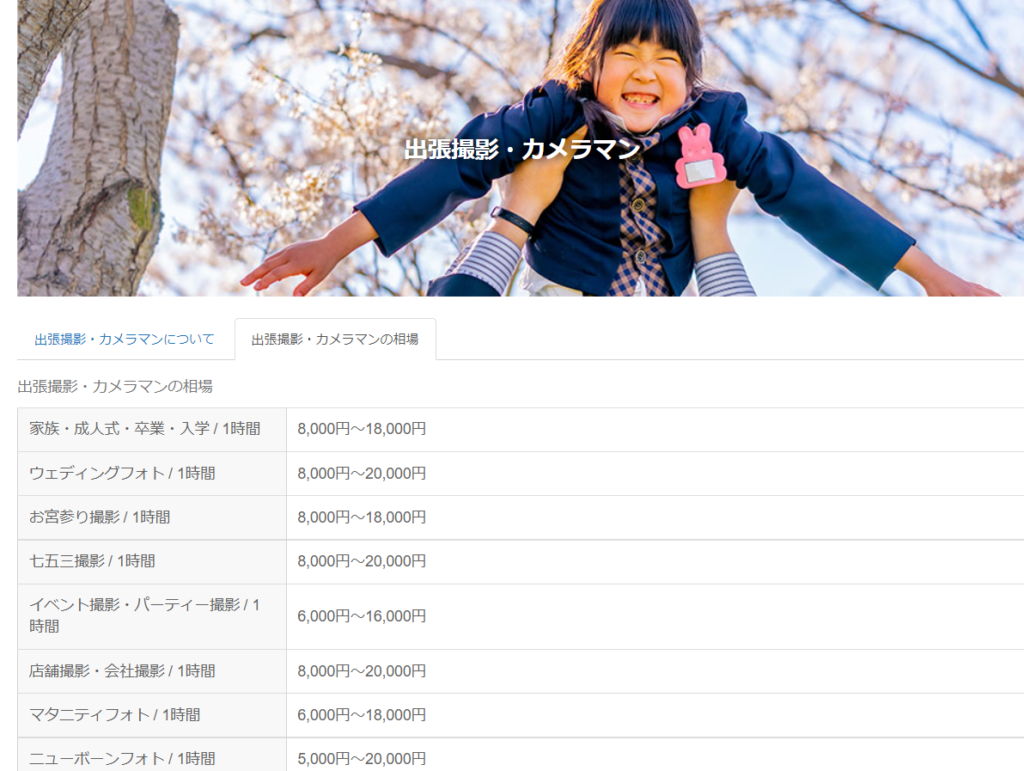This screenshot has height=771, width=1024.
Task: Click the 8,000円～18,000円 price for お宮参り撮影
Action: click(x=362, y=517)
